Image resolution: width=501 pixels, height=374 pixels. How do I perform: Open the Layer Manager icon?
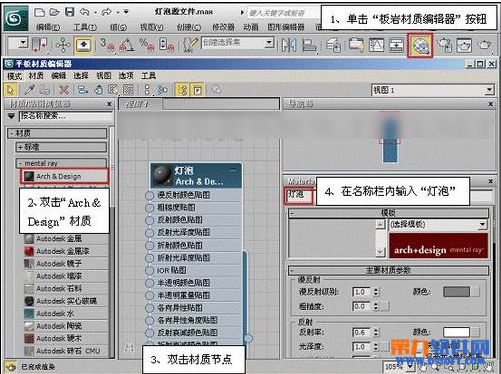[333, 45]
